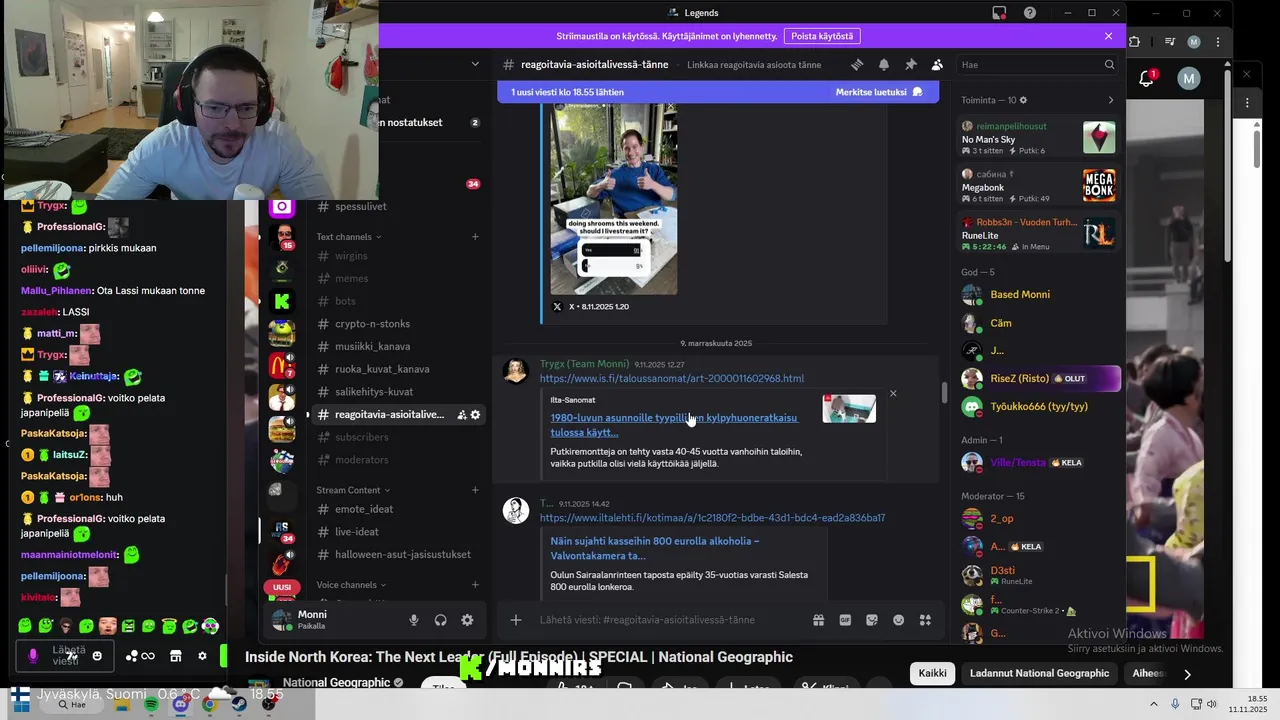Screen dimensions: 1280x720
Task: Select emote_ideat channel
Action: click(x=397, y=509)
